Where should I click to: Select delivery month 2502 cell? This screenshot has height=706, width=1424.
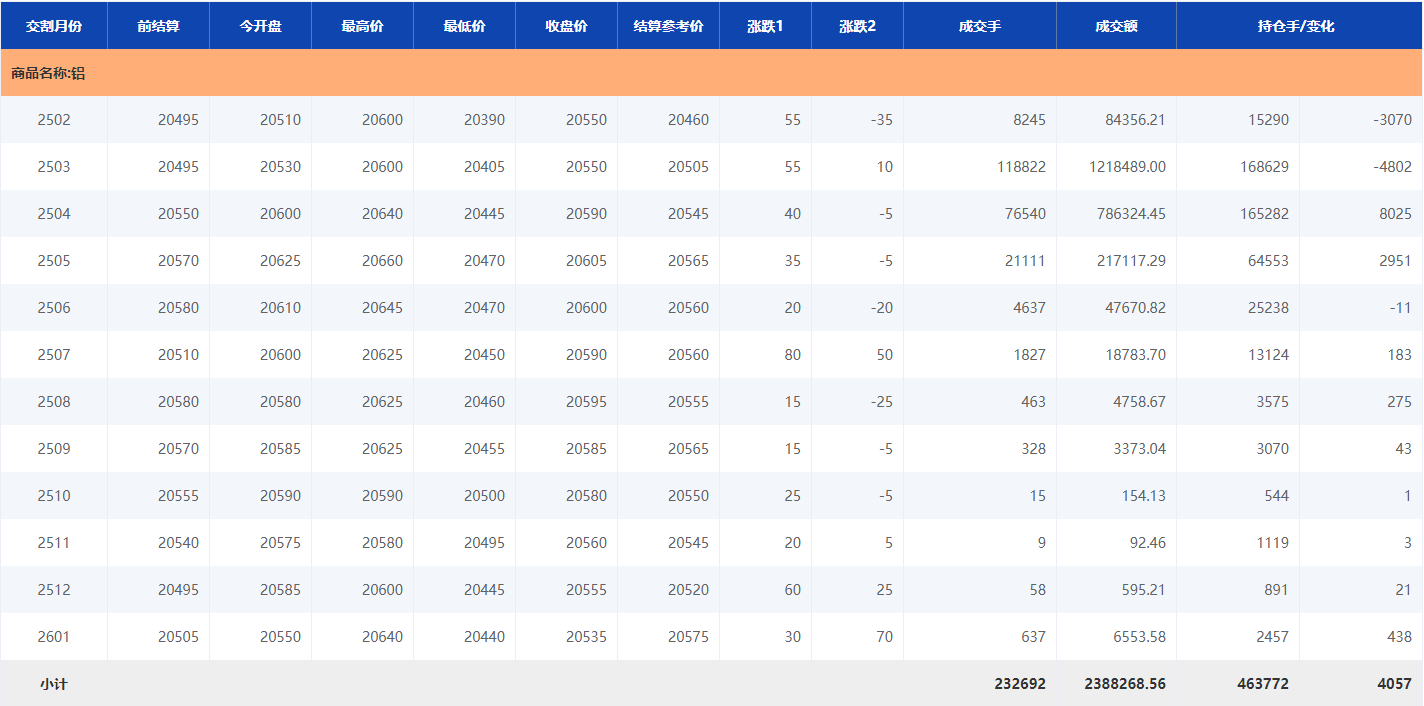tap(54, 120)
